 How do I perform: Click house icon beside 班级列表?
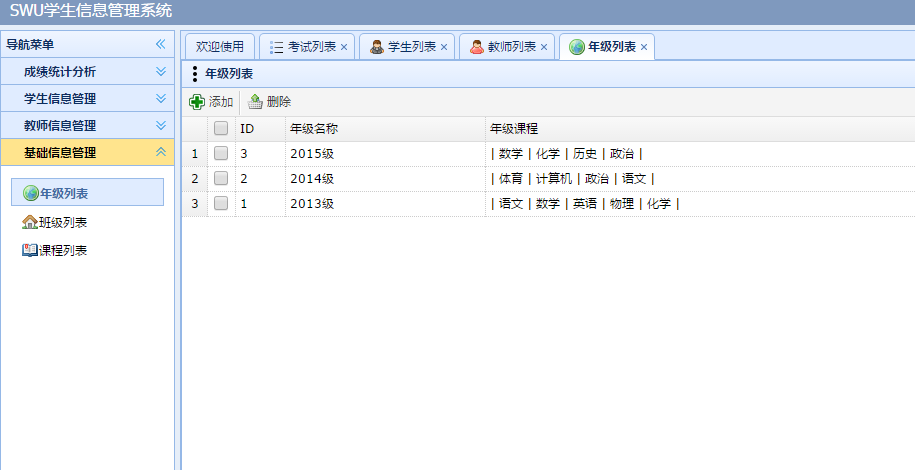pyautogui.click(x=30, y=222)
